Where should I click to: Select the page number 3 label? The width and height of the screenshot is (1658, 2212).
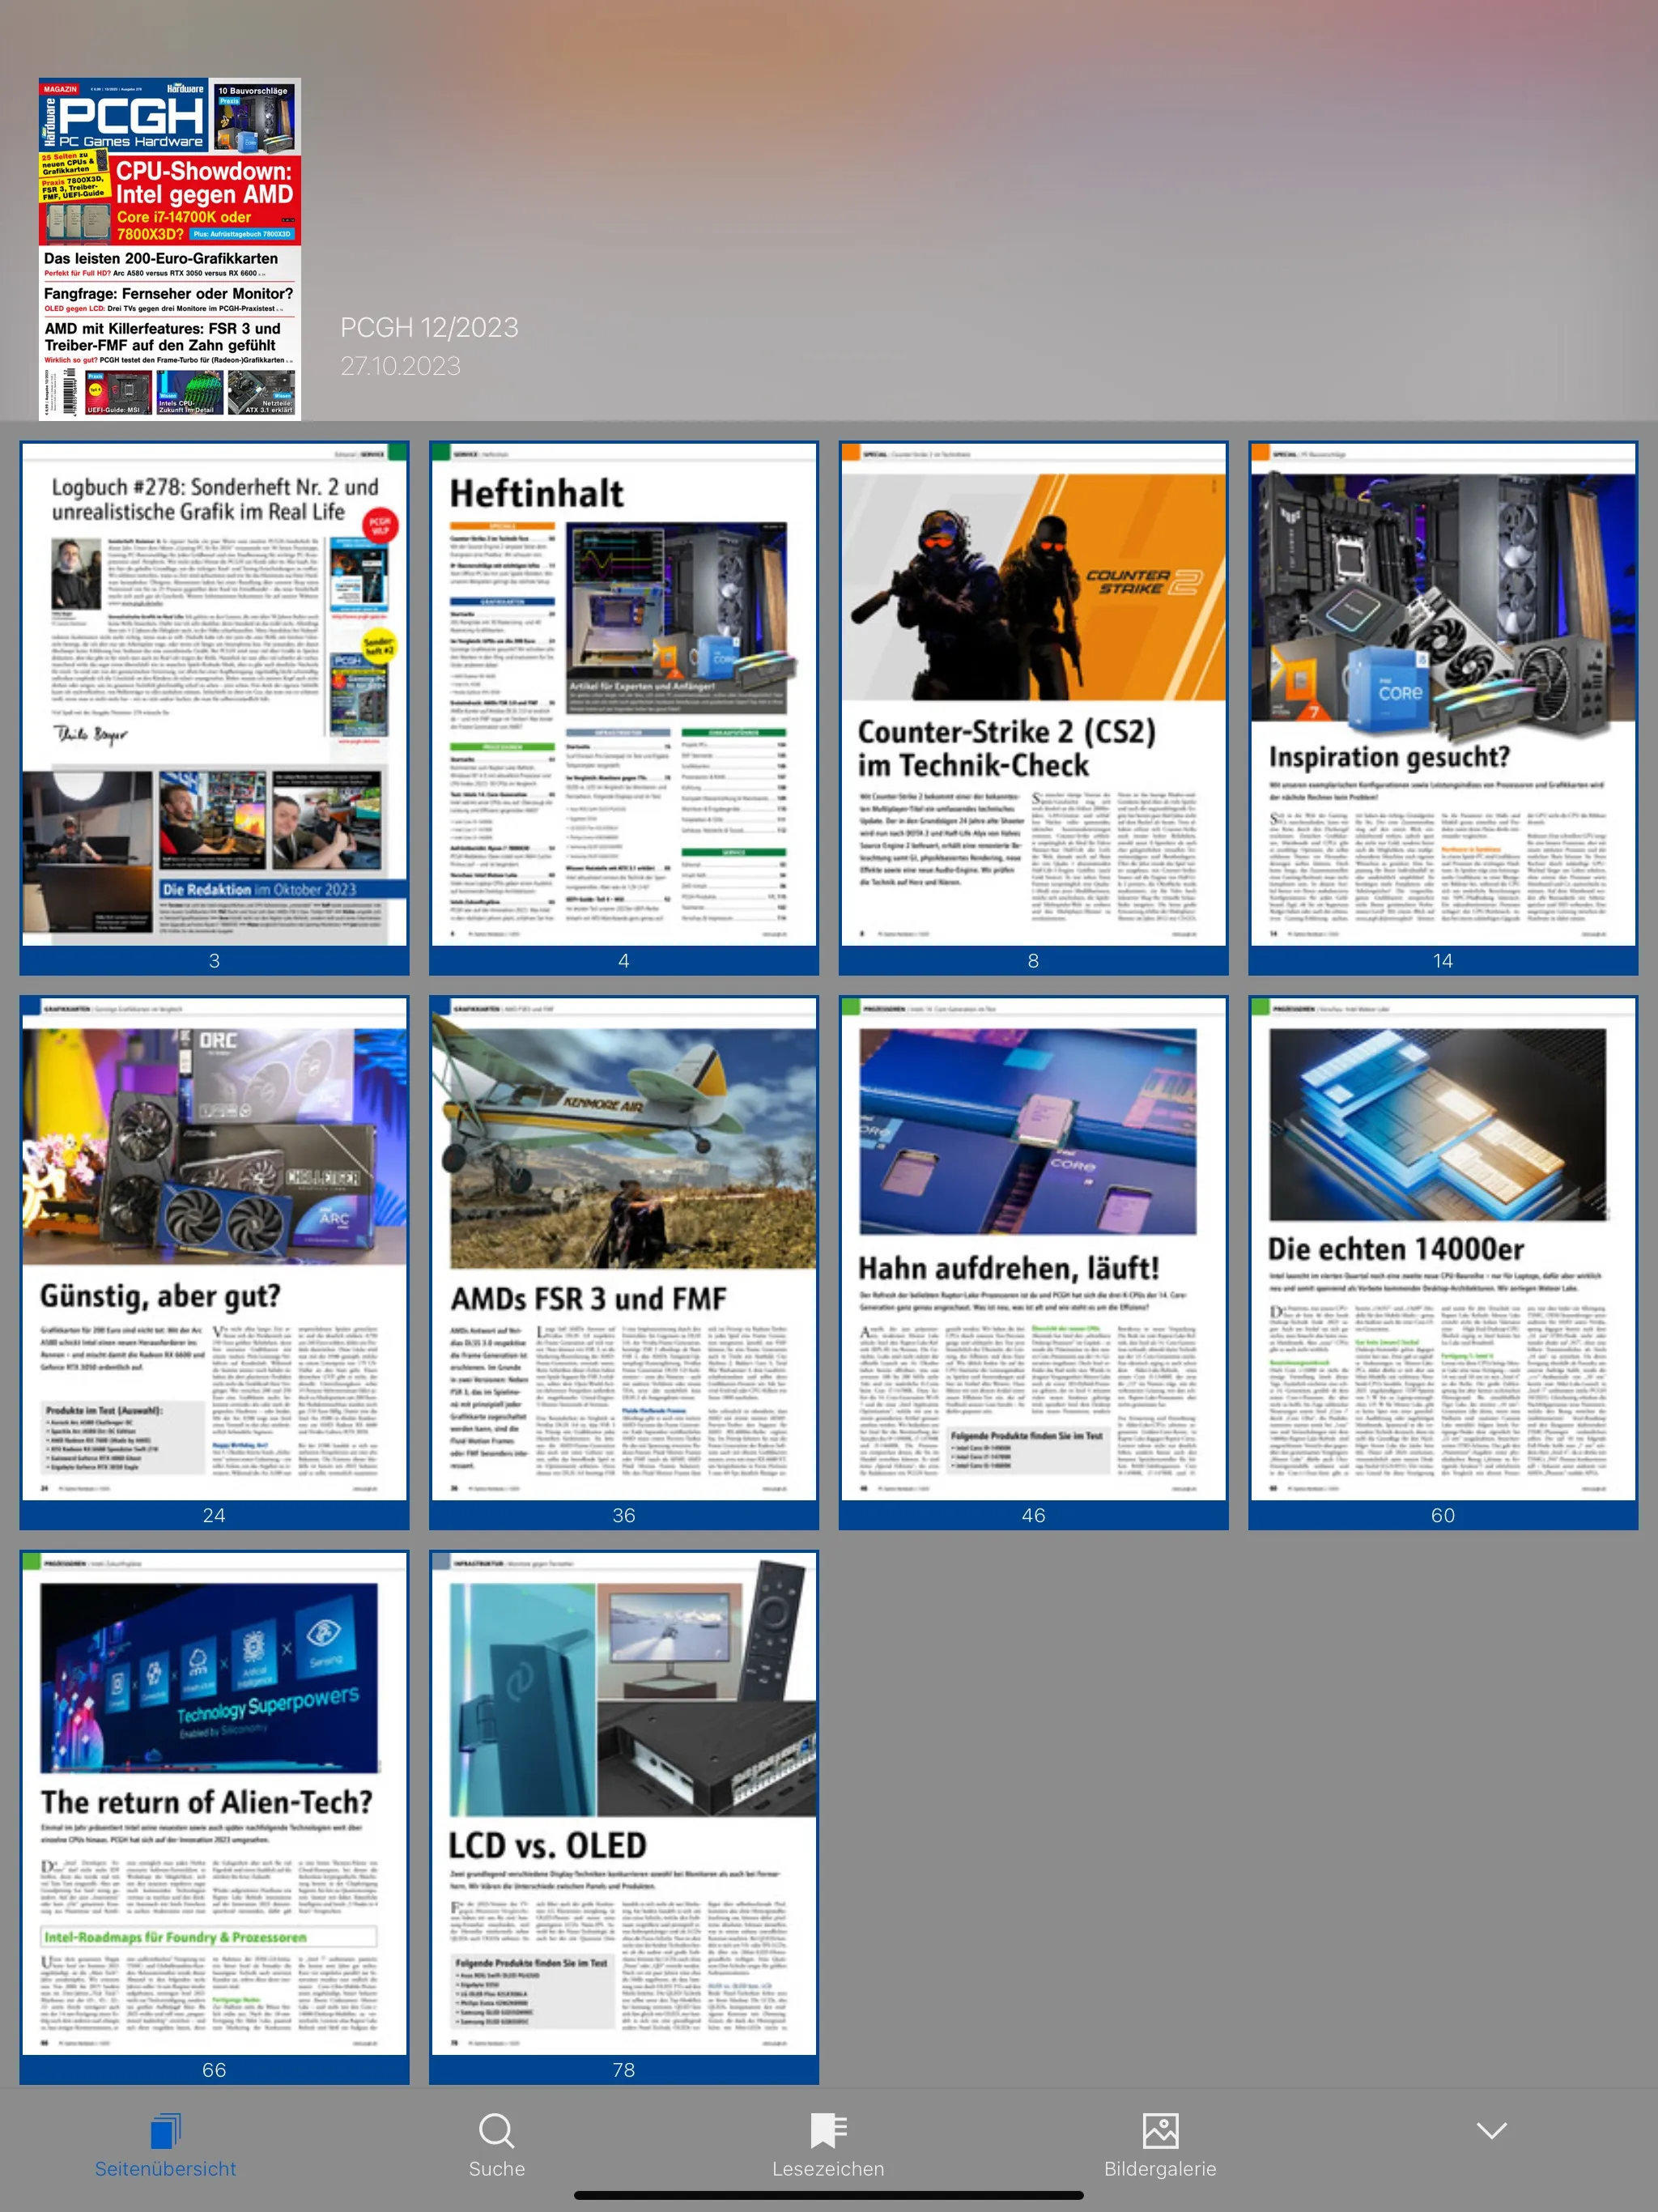pyautogui.click(x=214, y=961)
